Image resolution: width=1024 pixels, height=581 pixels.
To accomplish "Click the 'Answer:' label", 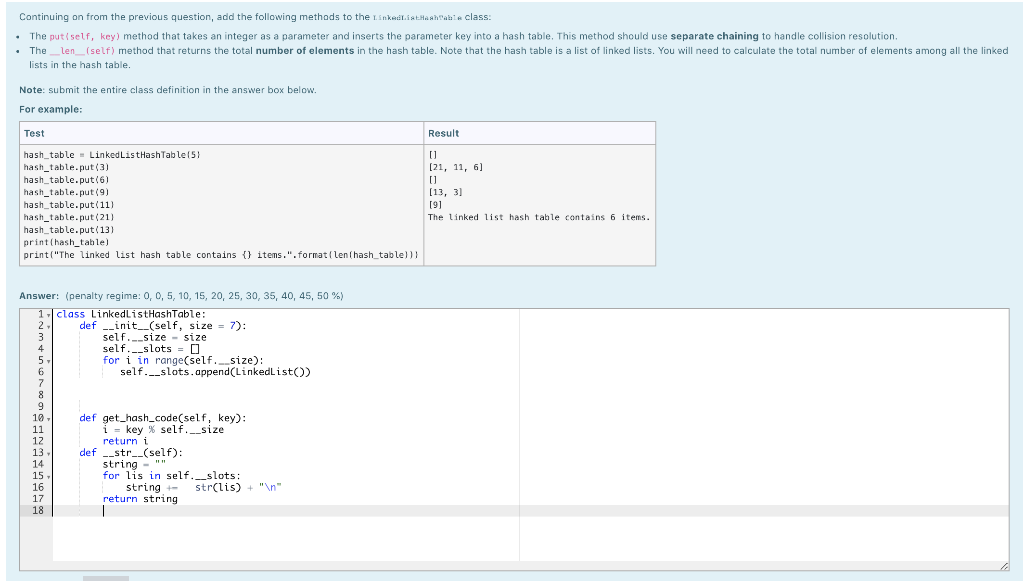I will (39, 296).
